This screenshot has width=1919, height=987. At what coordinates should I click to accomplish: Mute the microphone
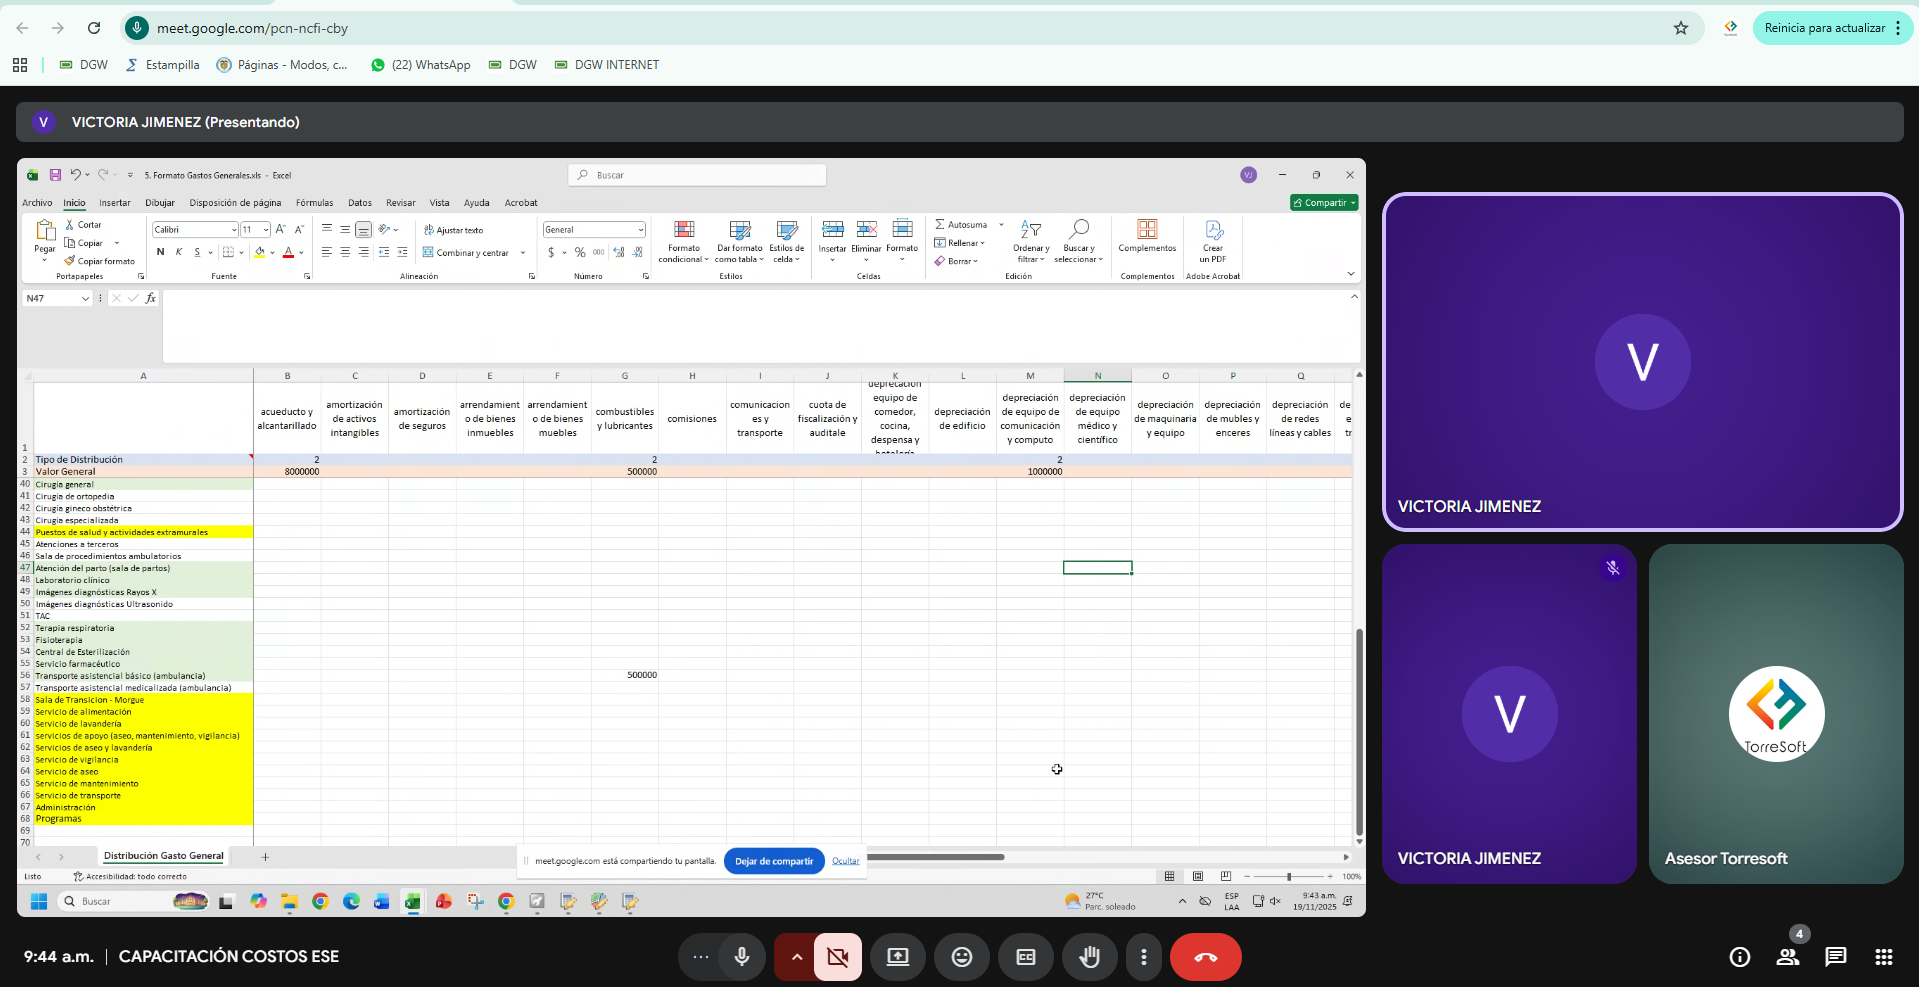pos(741,957)
